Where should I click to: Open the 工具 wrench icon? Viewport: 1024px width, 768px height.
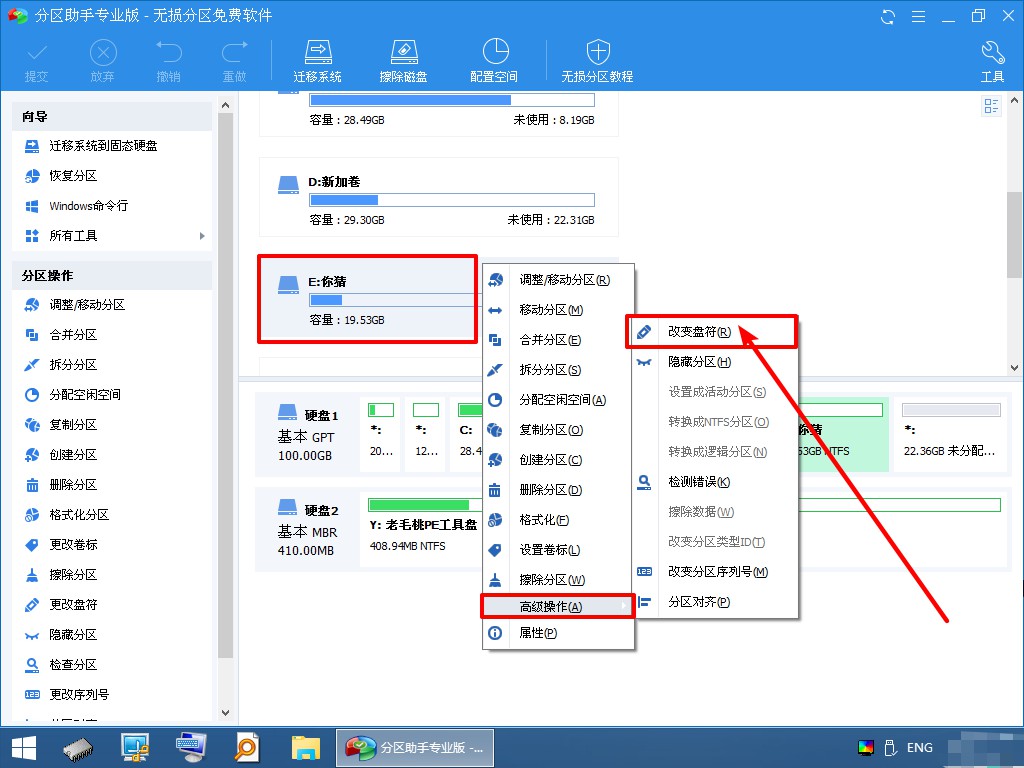point(992,61)
